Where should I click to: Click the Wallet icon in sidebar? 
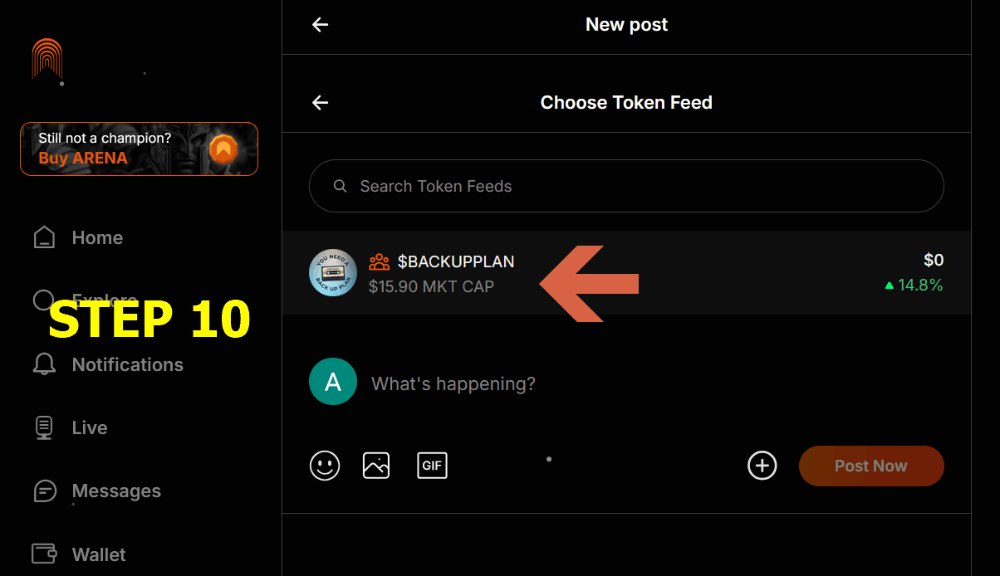point(44,554)
